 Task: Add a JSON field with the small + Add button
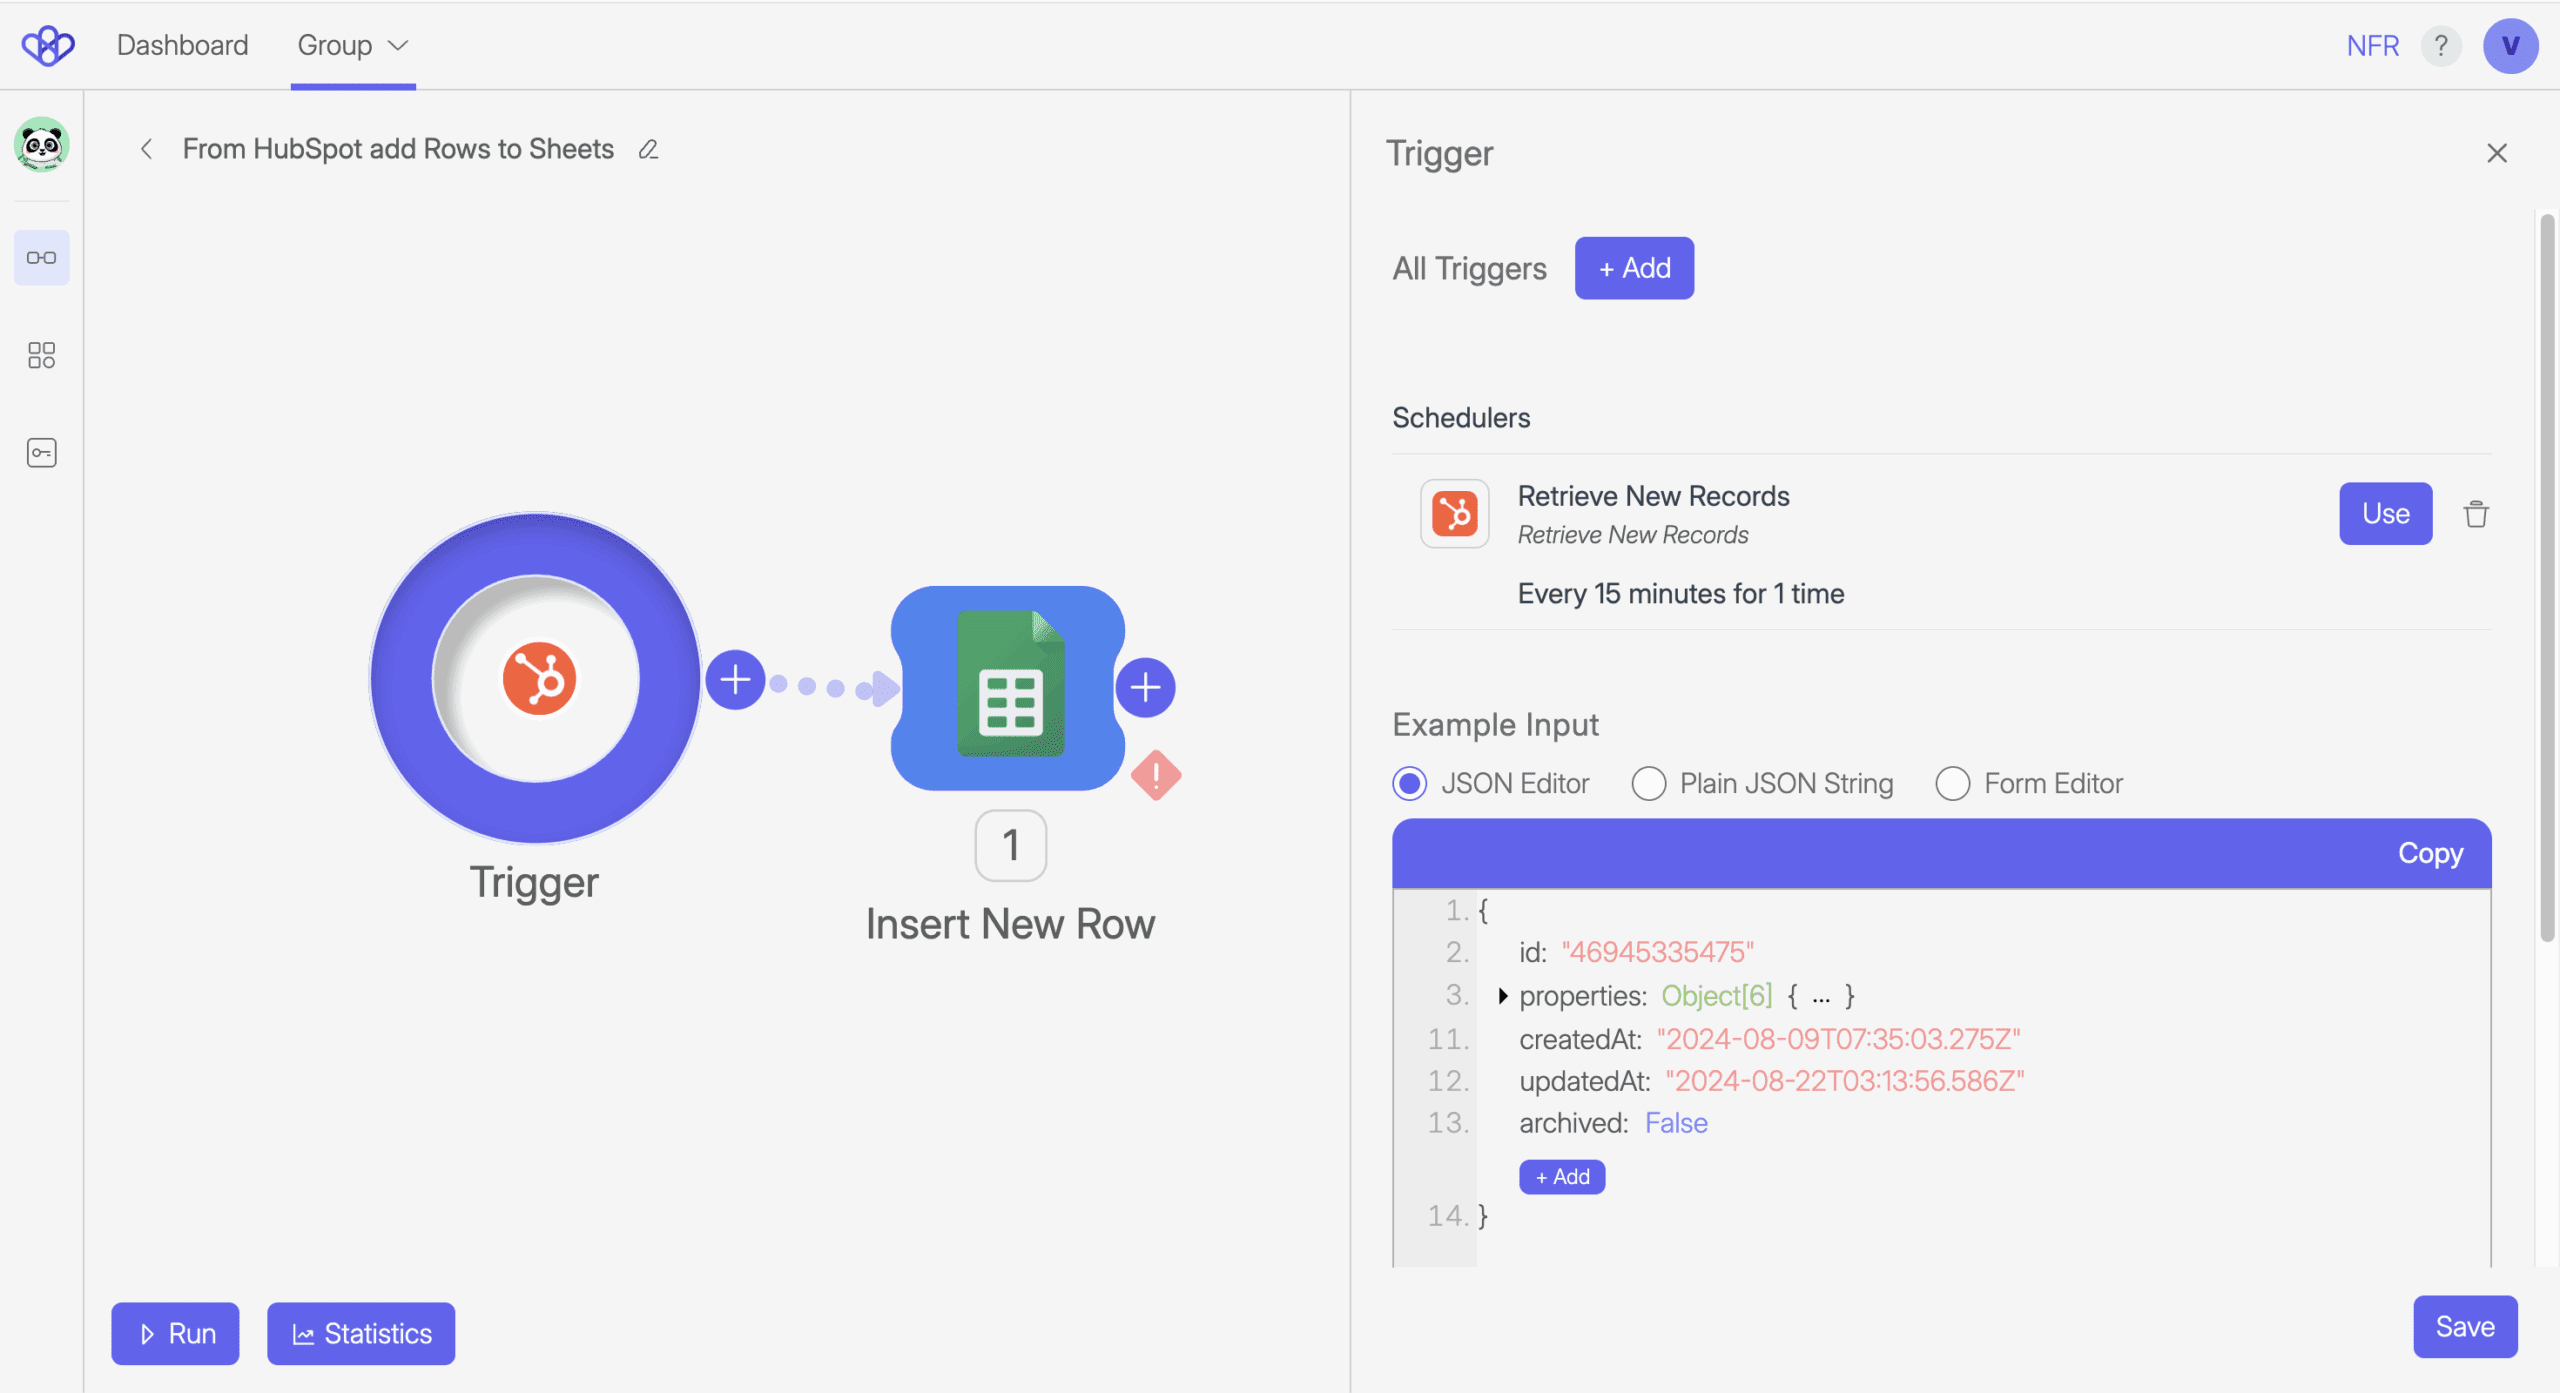pos(1562,1177)
